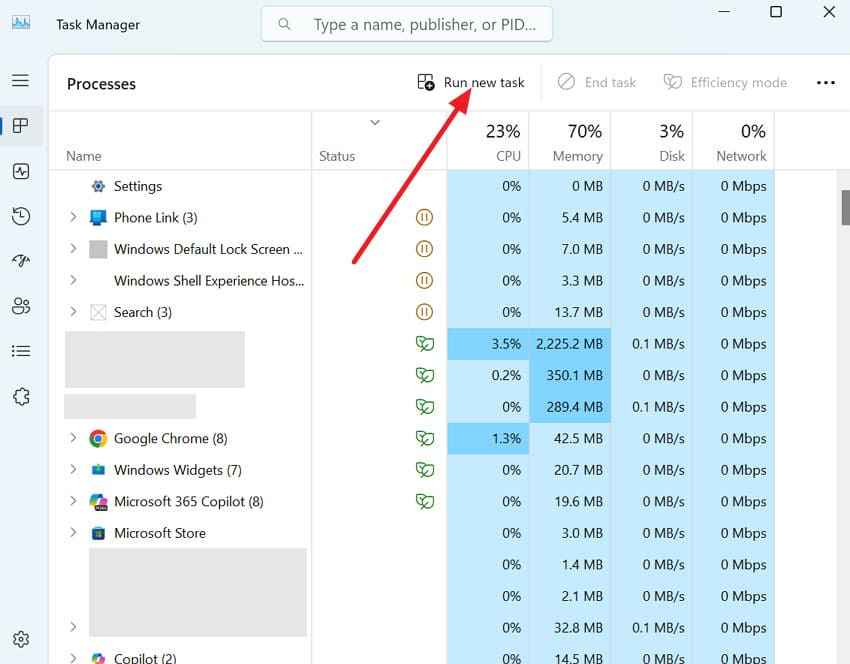Click efficiency mode leaf icon for Google Chrome

(x=424, y=438)
